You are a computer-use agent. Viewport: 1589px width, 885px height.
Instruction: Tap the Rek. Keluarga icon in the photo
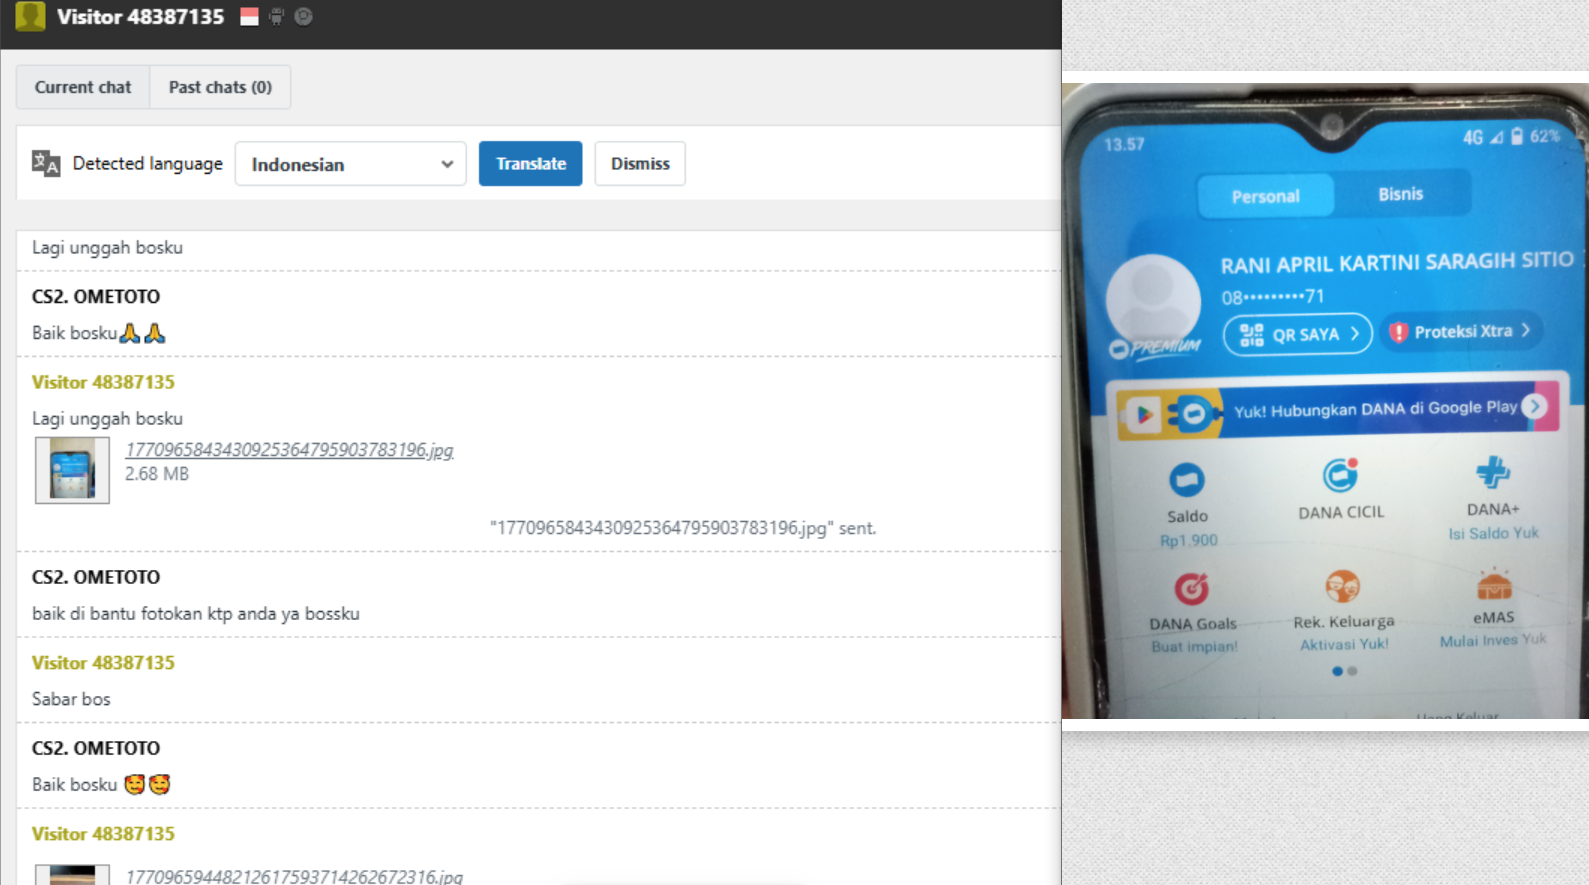(1342, 586)
